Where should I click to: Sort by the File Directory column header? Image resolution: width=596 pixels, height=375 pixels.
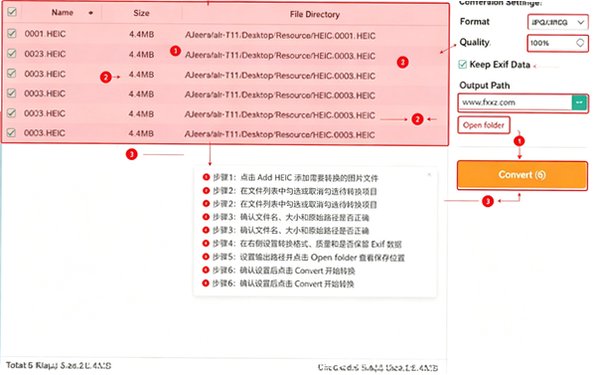314,14
